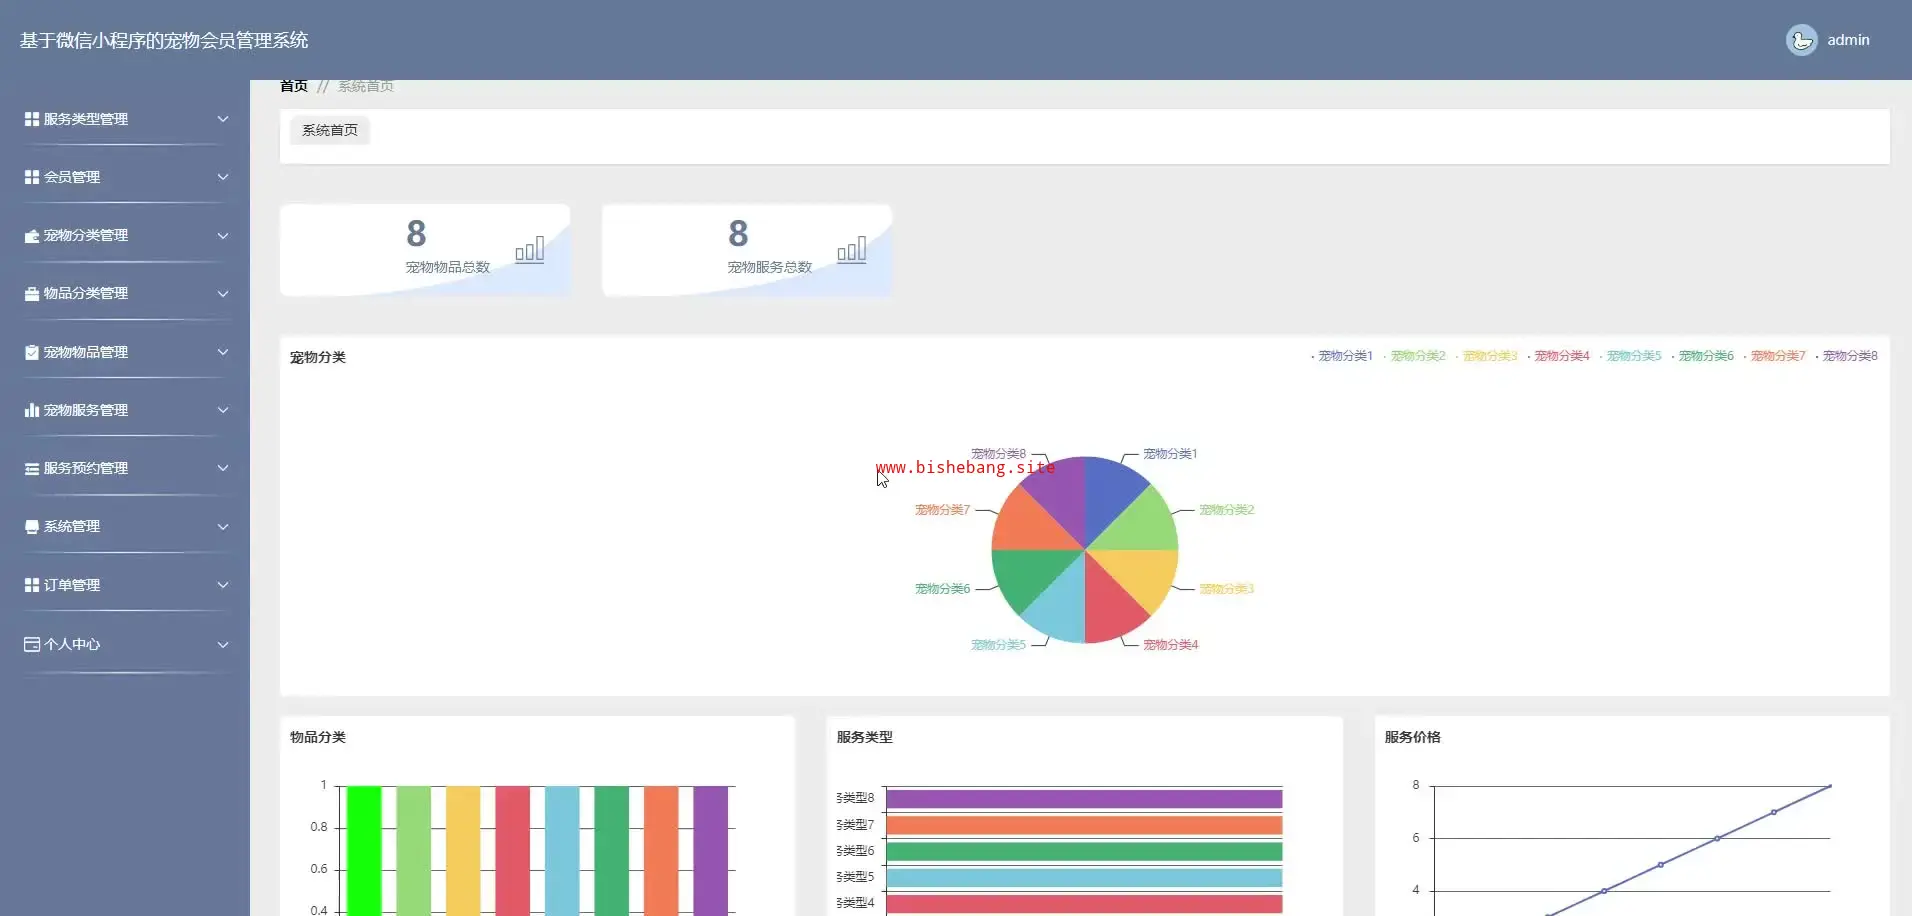Toggle 宠物分类8 legend entry

click(1846, 356)
